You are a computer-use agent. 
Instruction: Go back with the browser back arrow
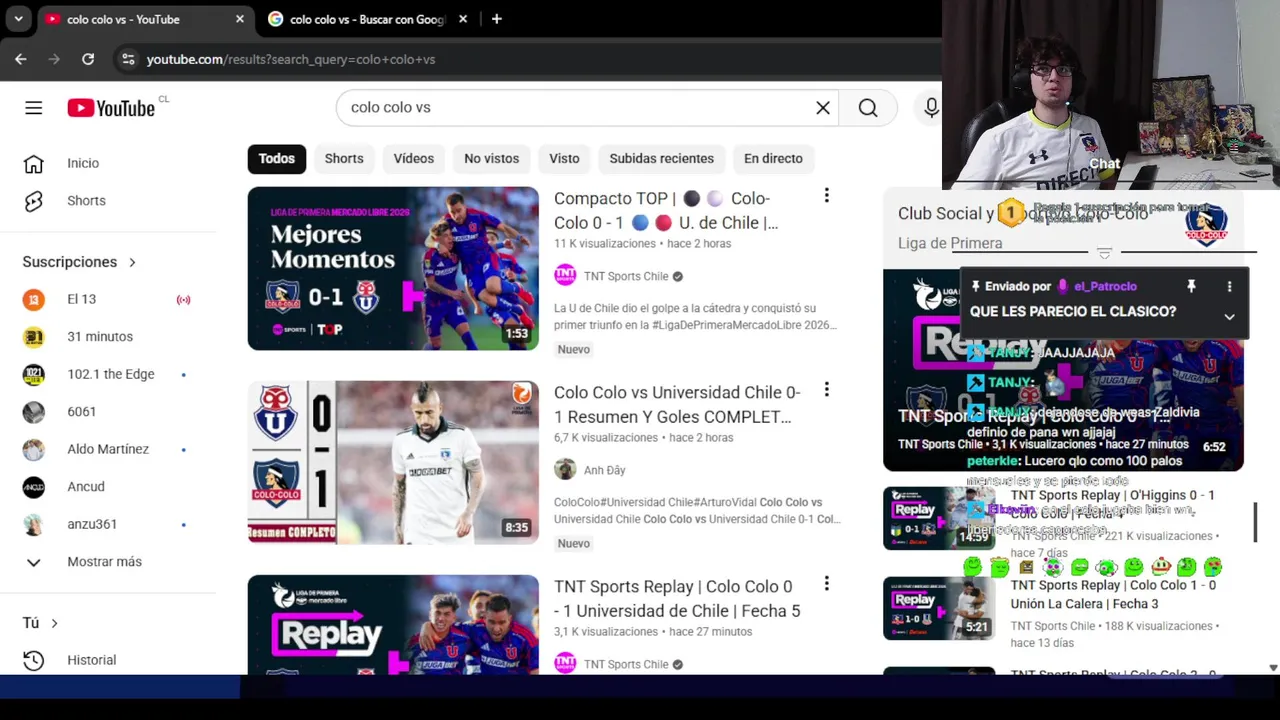(21, 59)
